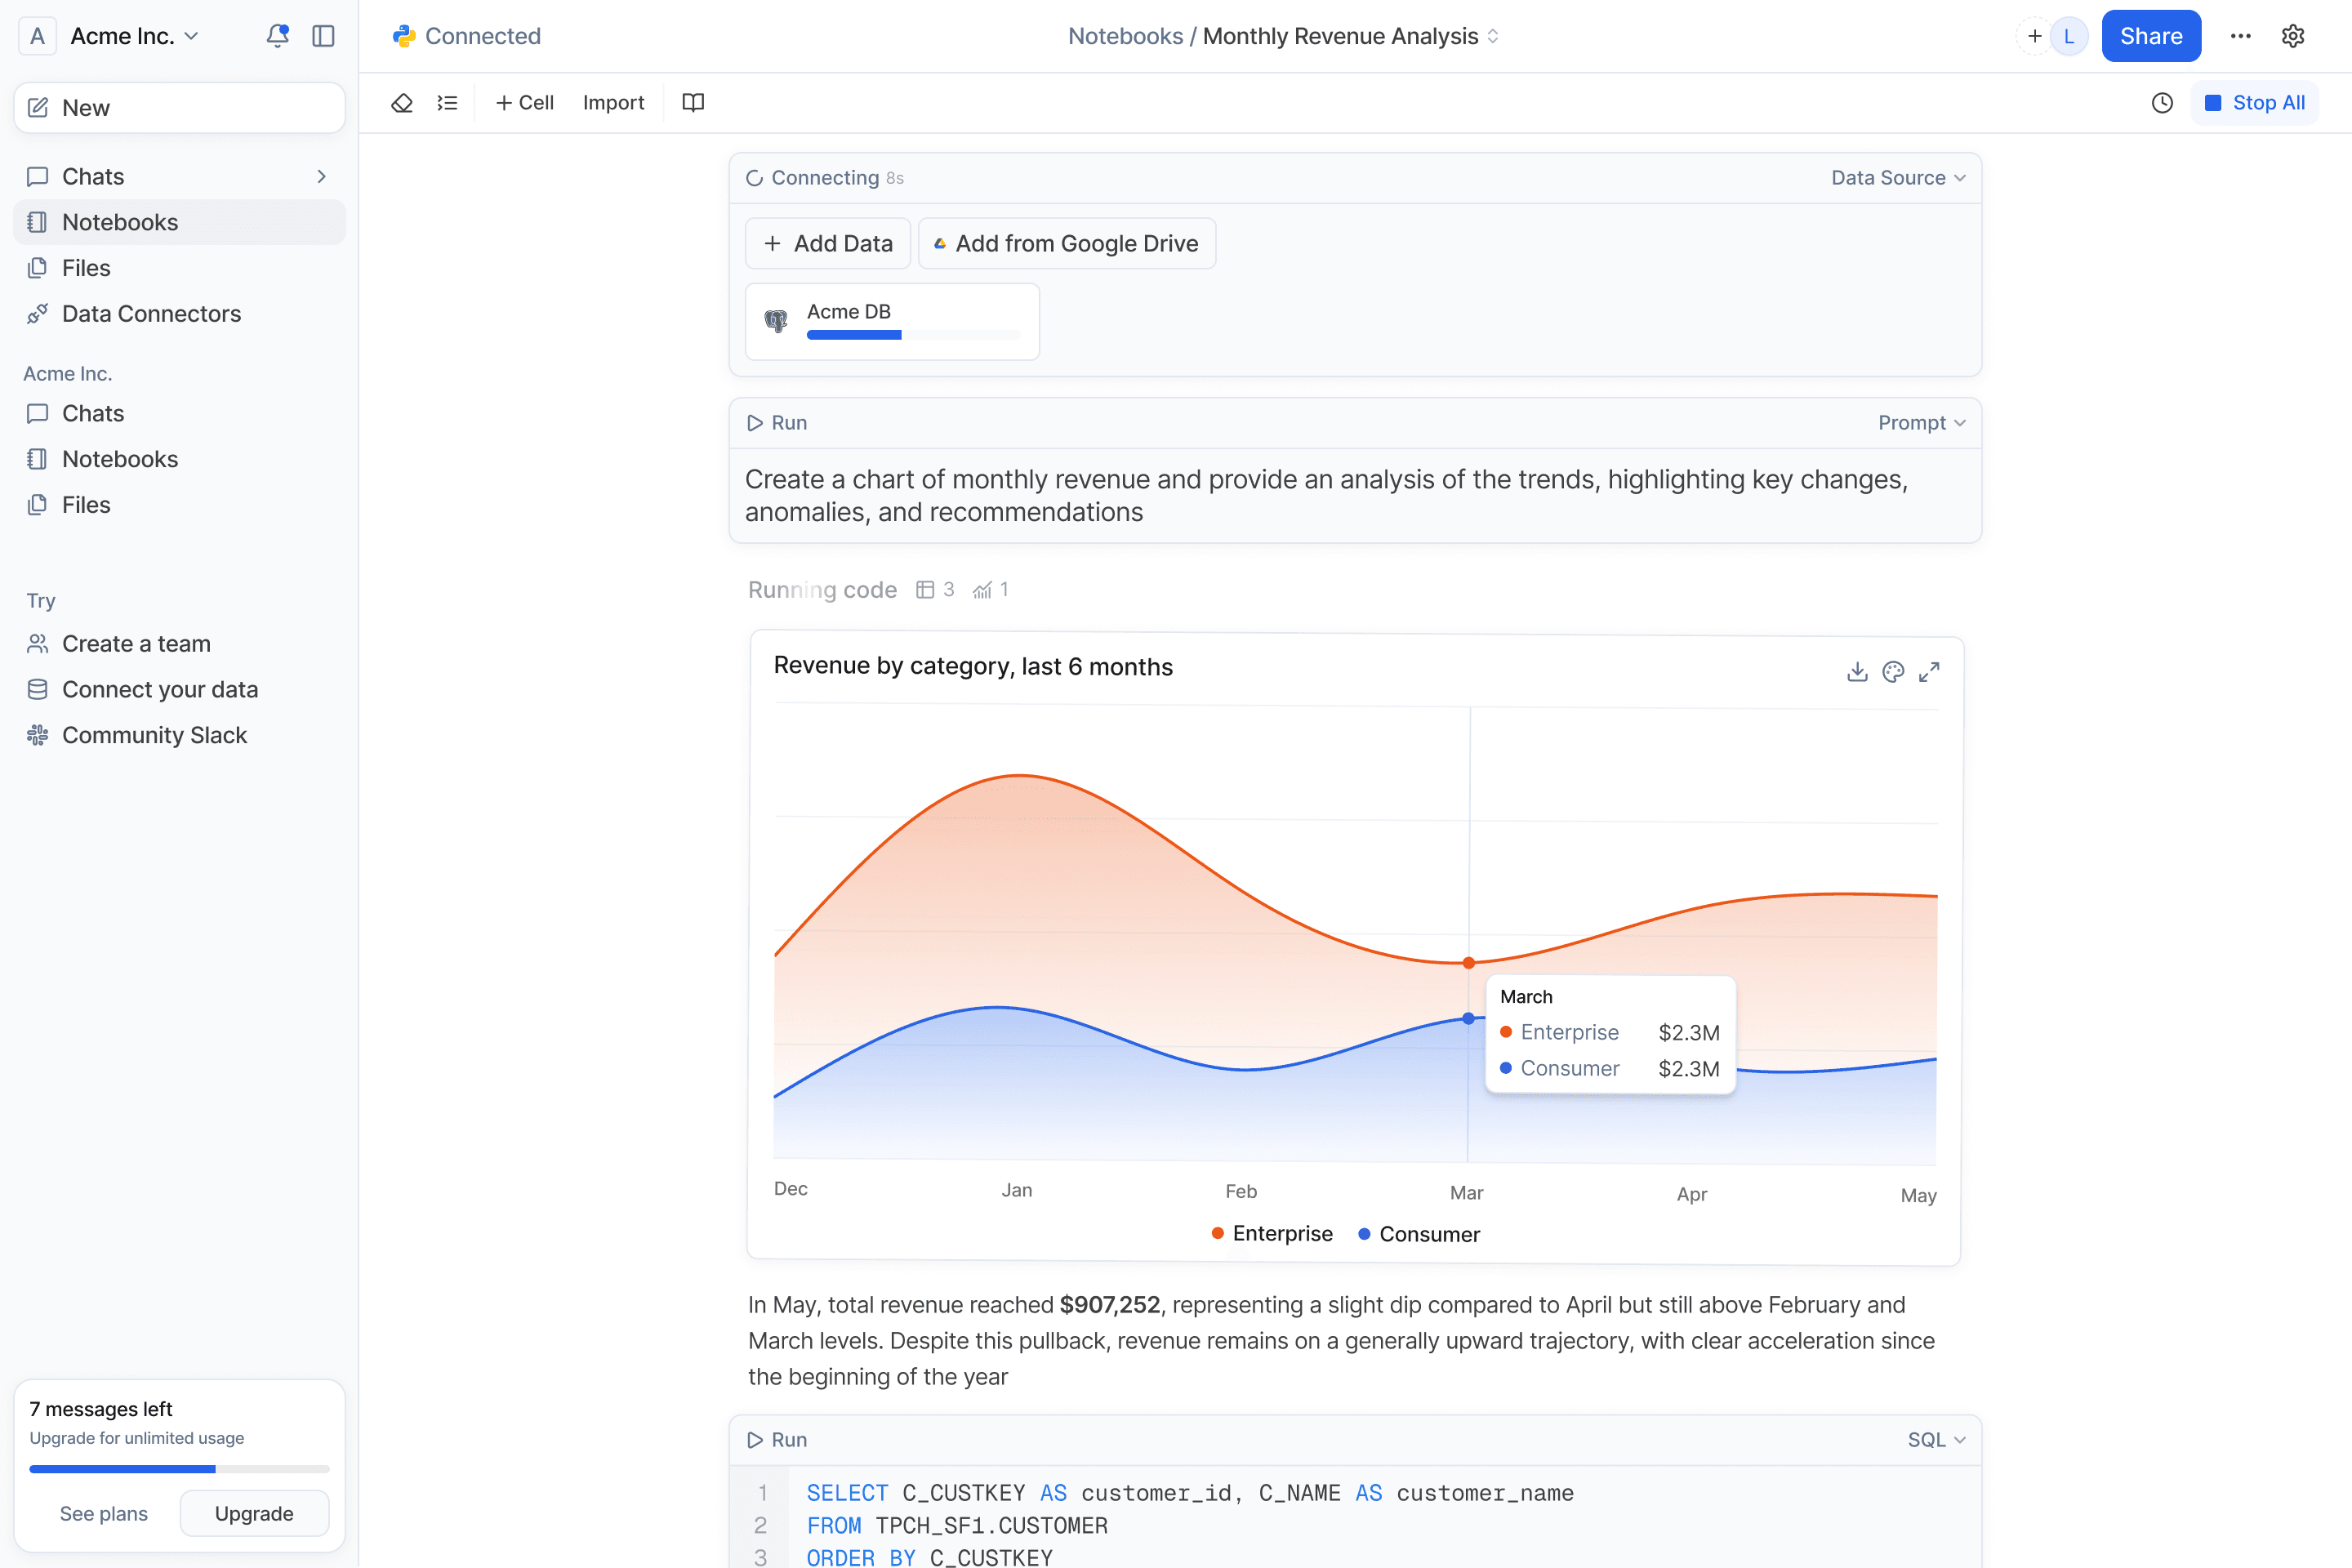Open the table of contents list icon
Image resolution: width=2352 pixels, height=1568 pixels.
(x=447, y=103)
